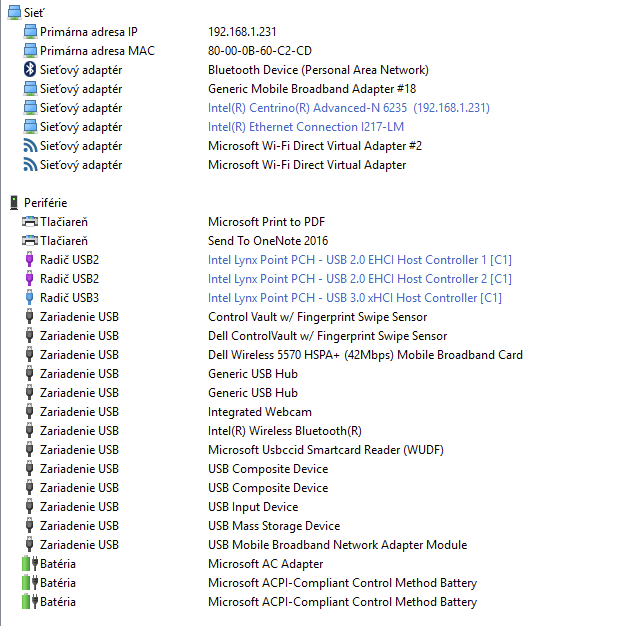Viewport: 622px width, 626px height.
Task: Click the Bluetooth icon of the network adapter
Action: pos(30,69)
